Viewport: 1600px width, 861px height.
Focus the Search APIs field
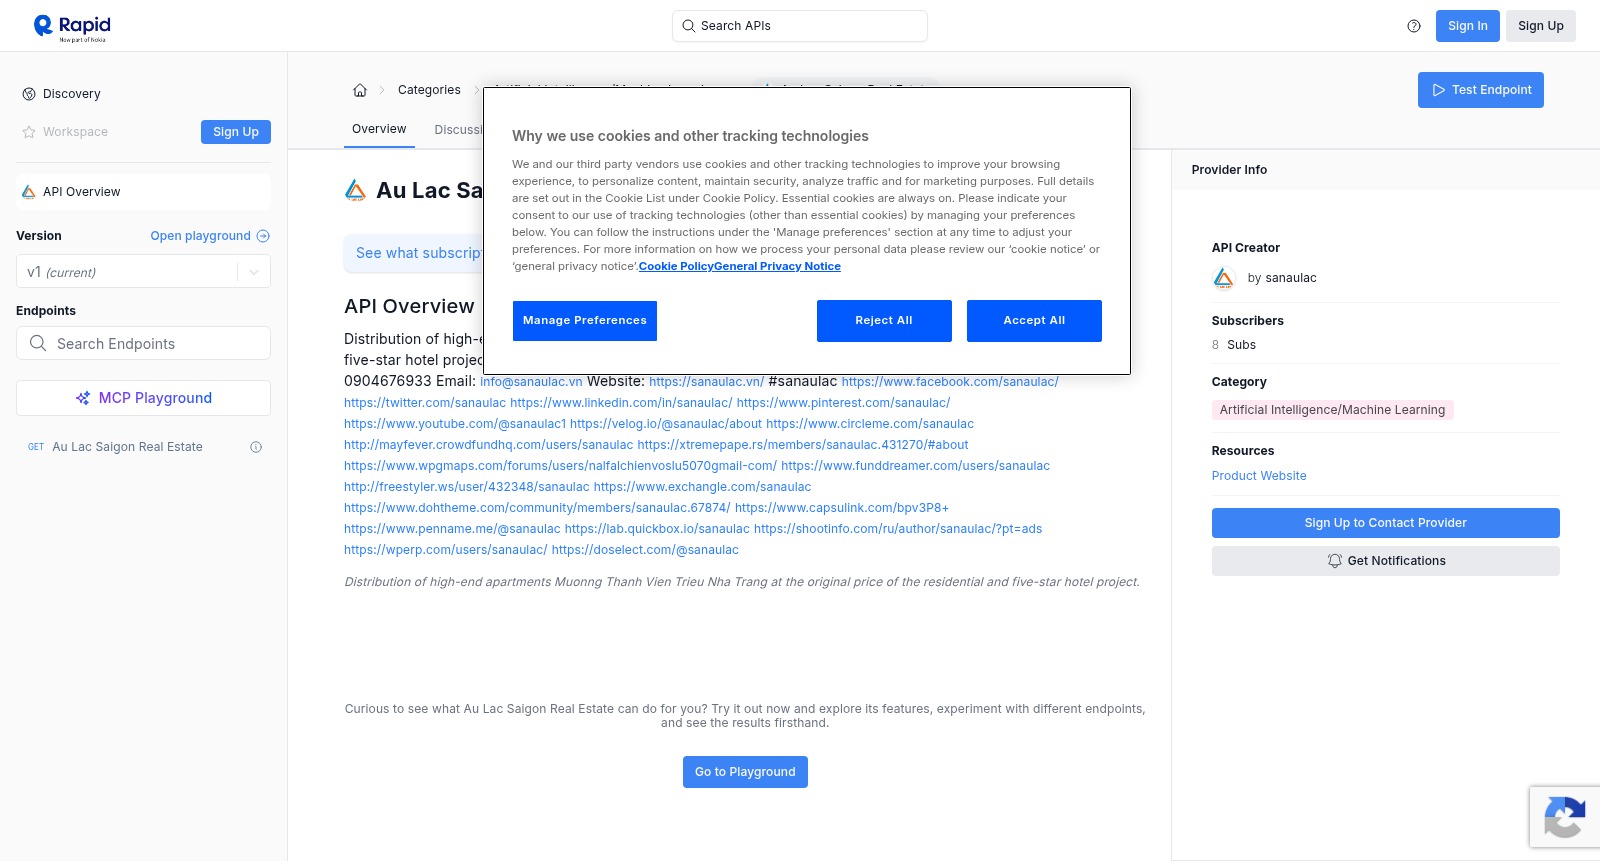800,26
